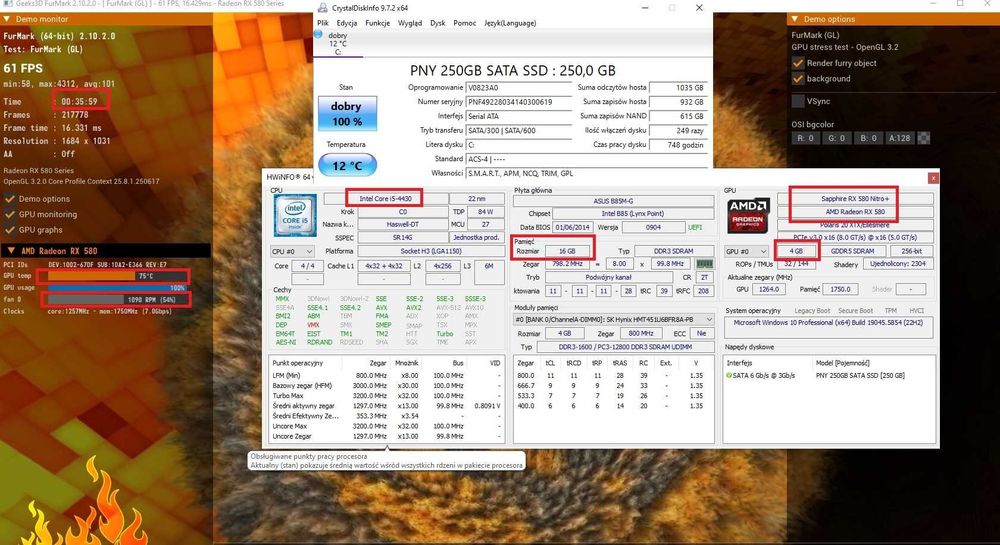This screenshot has width=1000, height=545.
Task: Collapse the AMD Radeon RX 580 section
Action: pyautogui.click(x=11, y=251)
